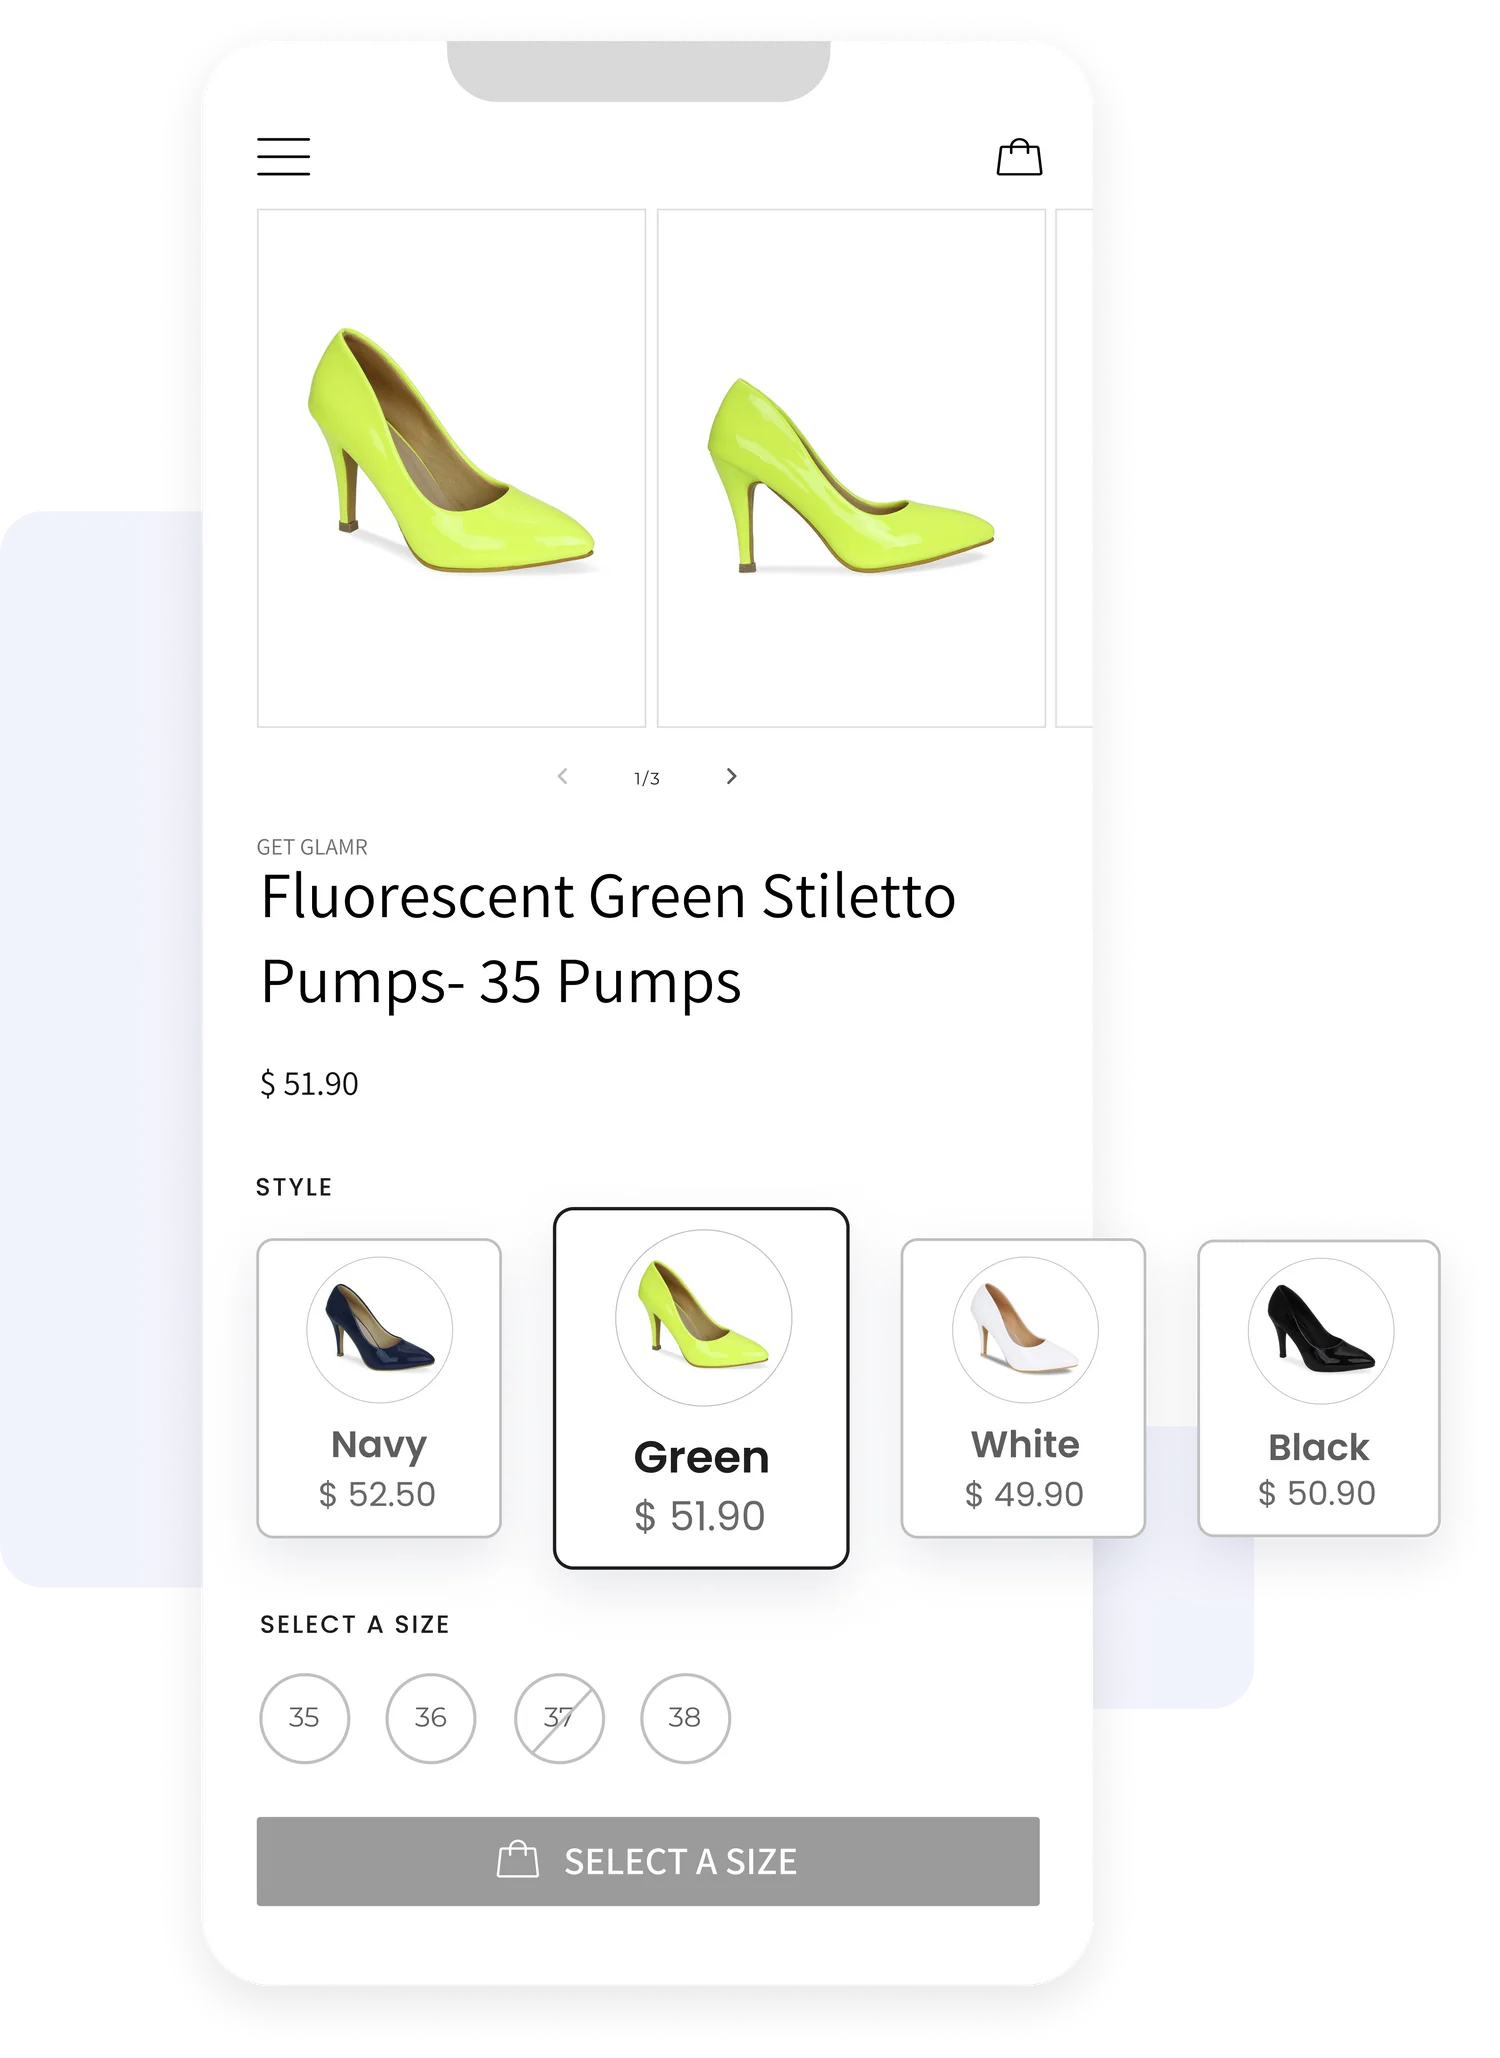
Task: Open the shopping bag cart icon
Action: click(1019, 157)
